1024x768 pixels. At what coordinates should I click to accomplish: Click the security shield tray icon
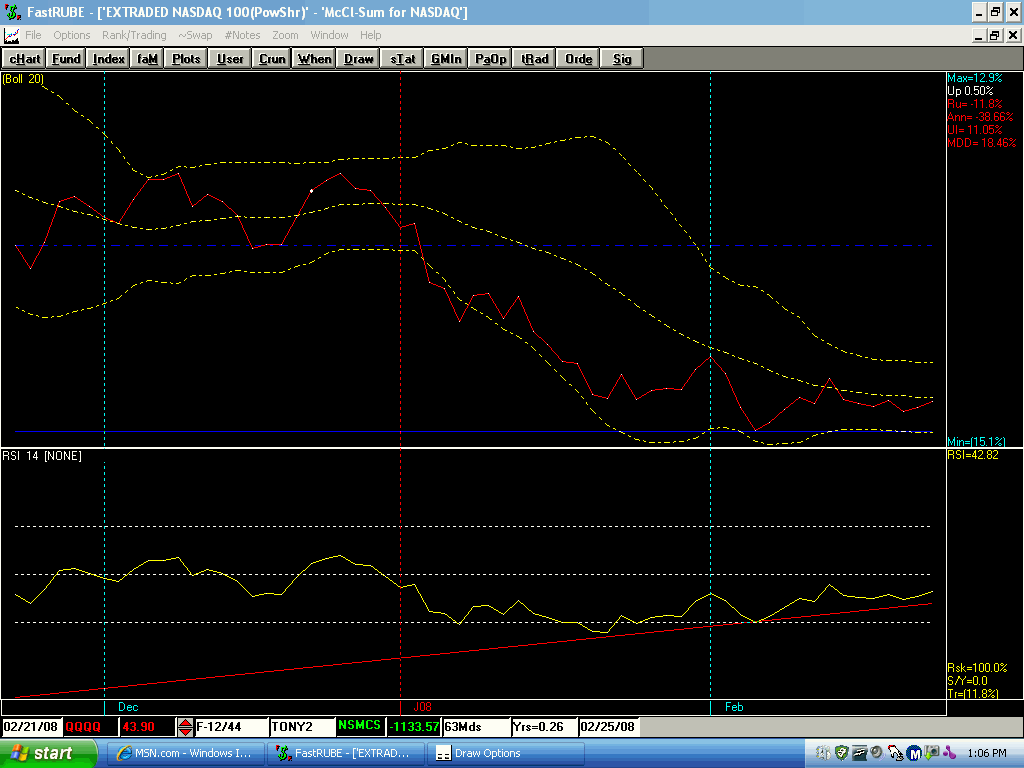[842, 754]
